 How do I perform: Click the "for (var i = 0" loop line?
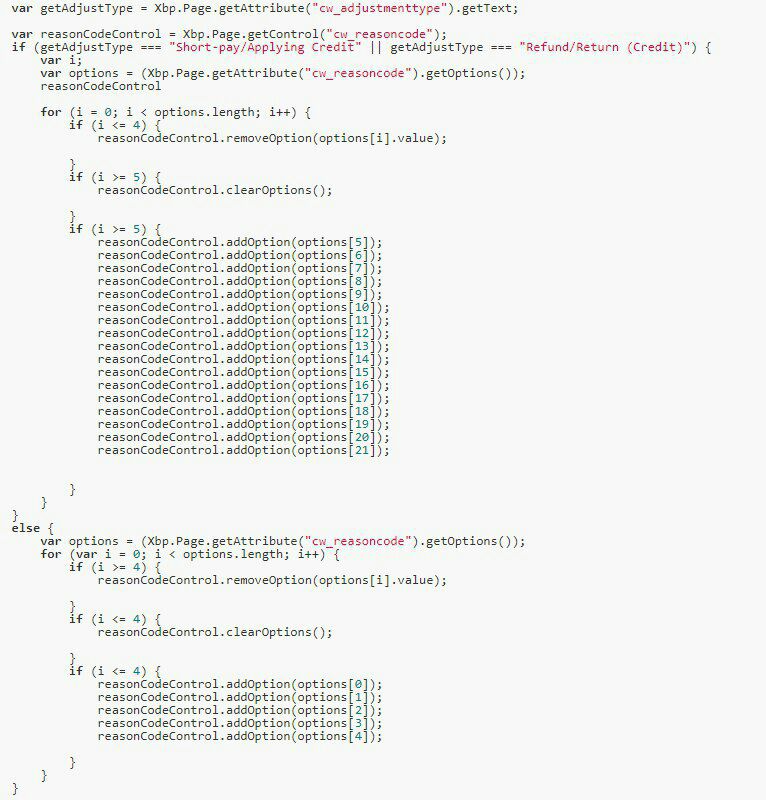[190, 554]
